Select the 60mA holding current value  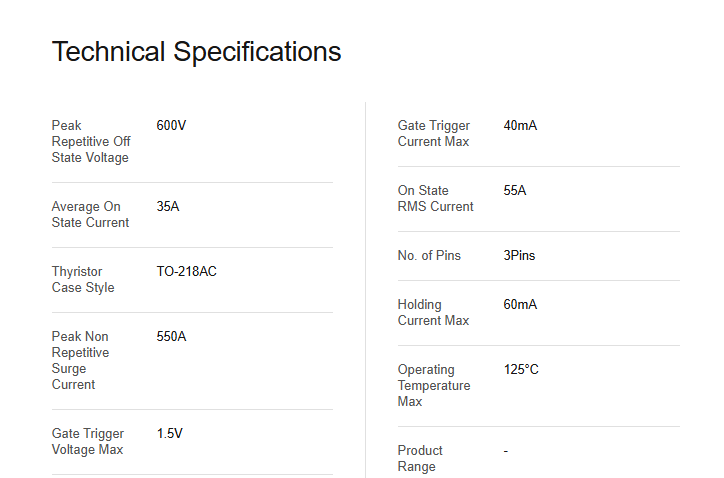[x=520, y=305]
